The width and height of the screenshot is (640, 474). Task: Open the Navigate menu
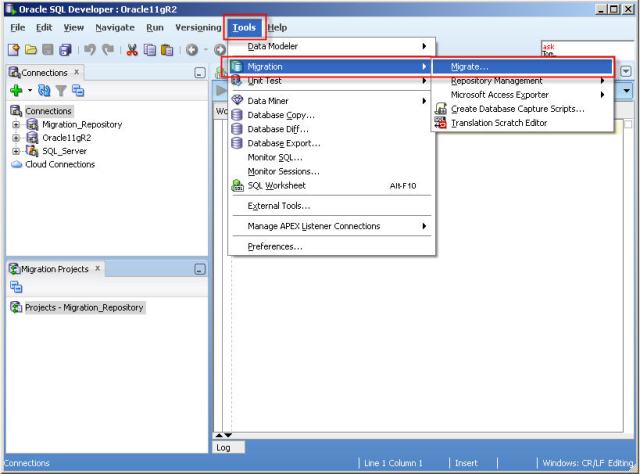115,28
